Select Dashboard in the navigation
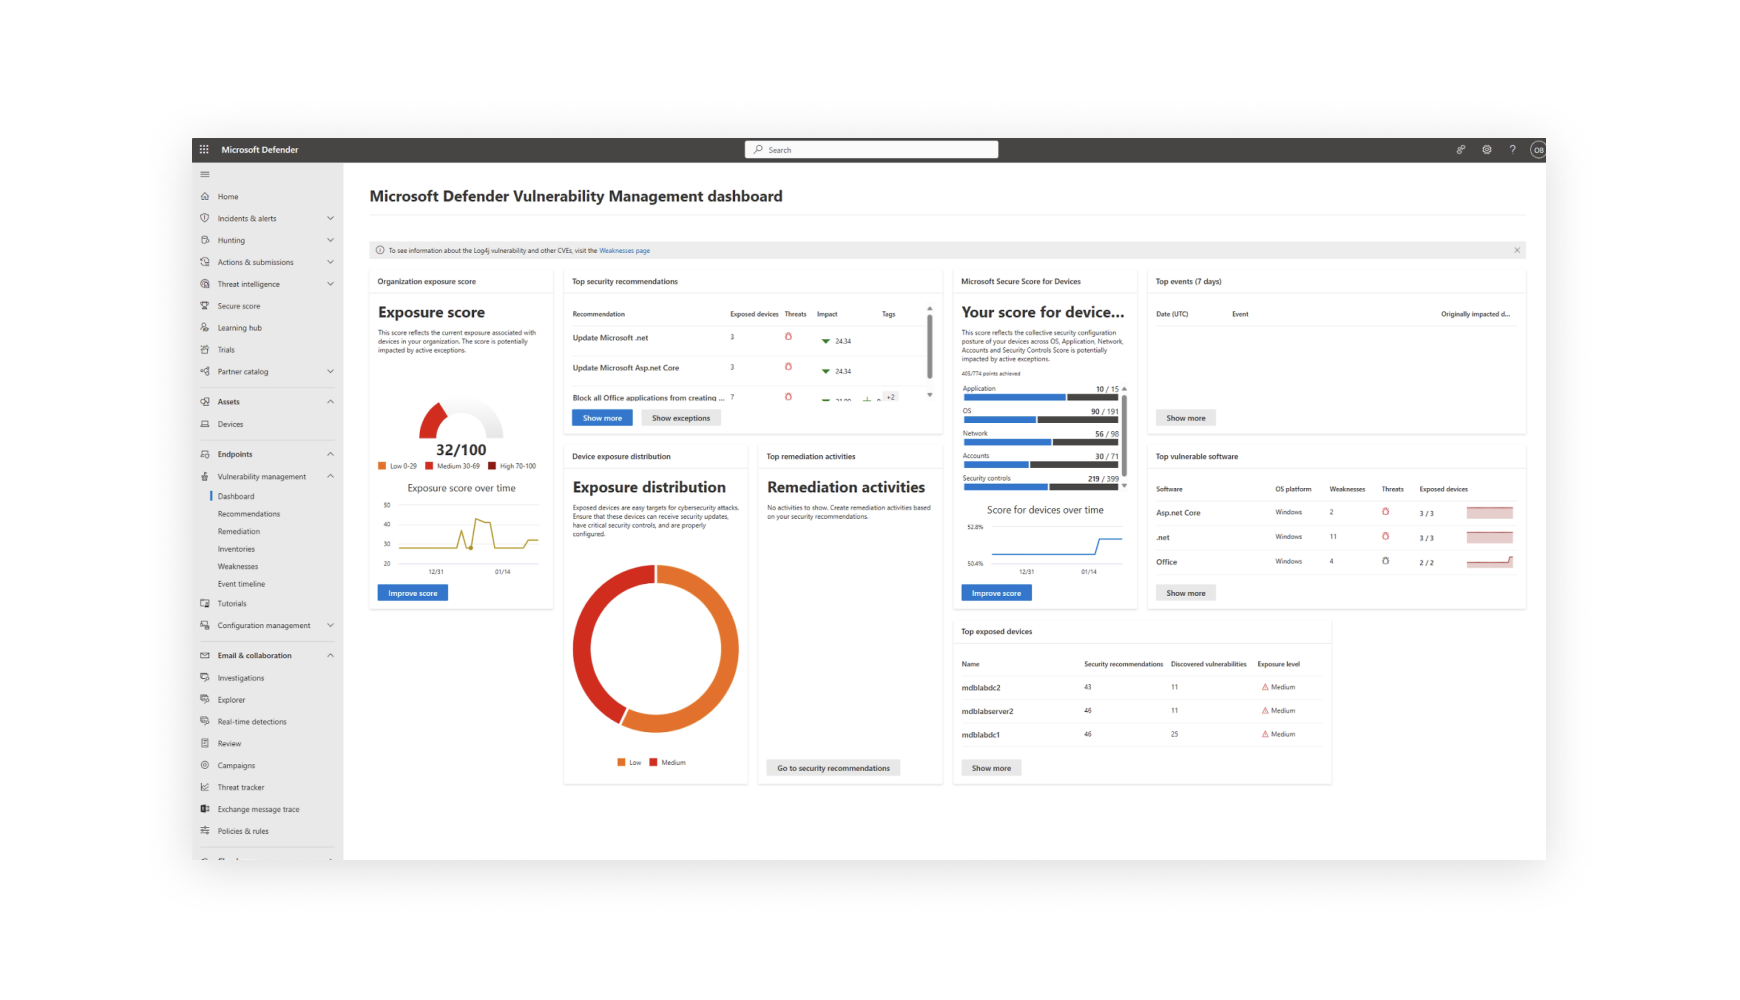 point(236,496)
